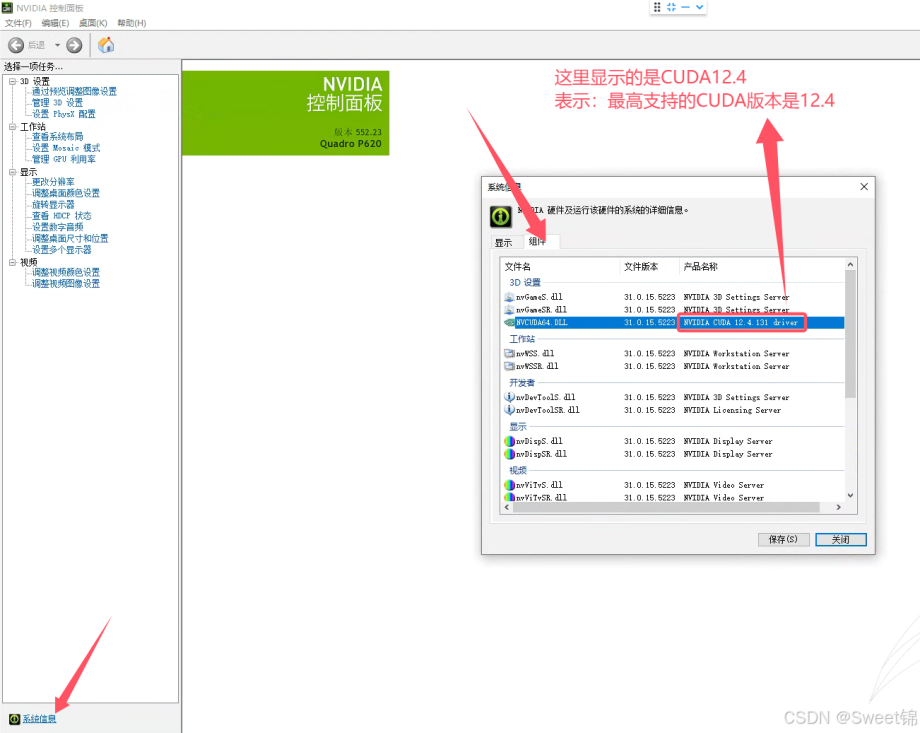Click the 保存(S) button

(783, 539)
